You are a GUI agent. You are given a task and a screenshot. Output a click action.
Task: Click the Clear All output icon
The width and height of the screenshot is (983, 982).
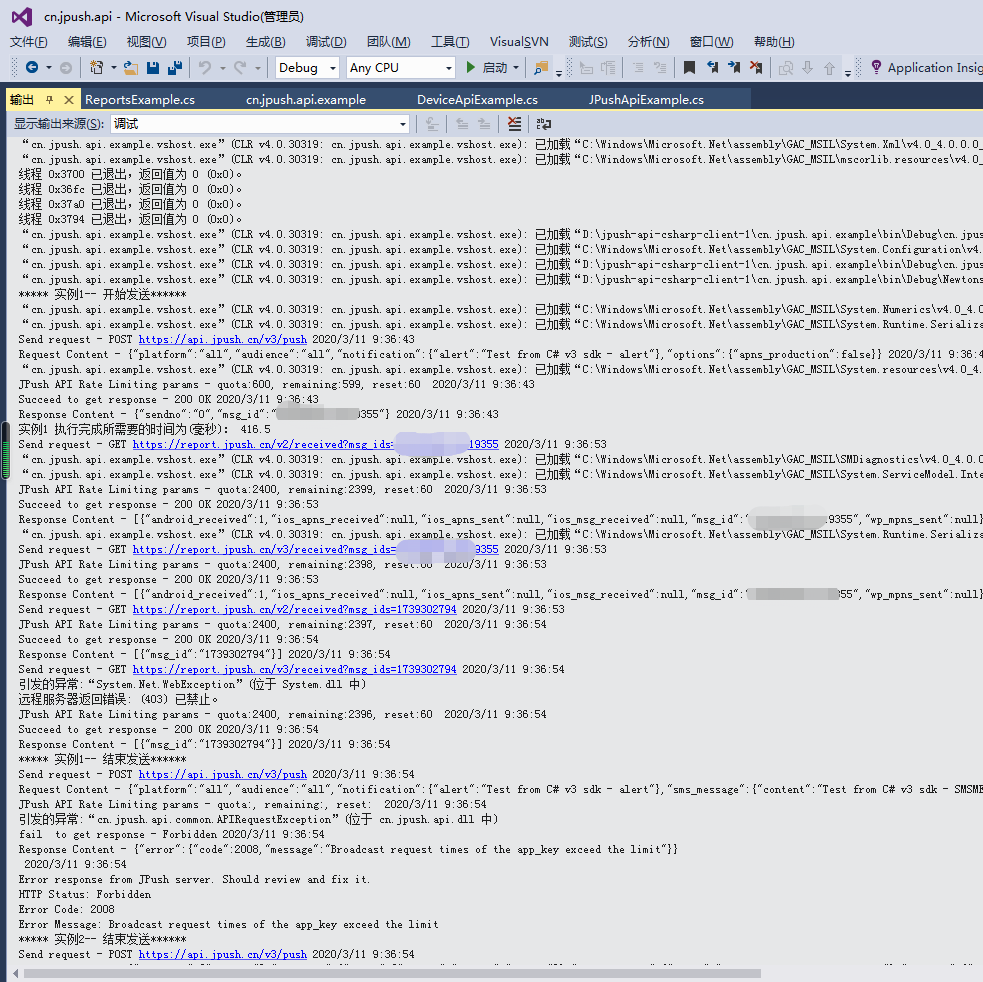pos(514,124)
